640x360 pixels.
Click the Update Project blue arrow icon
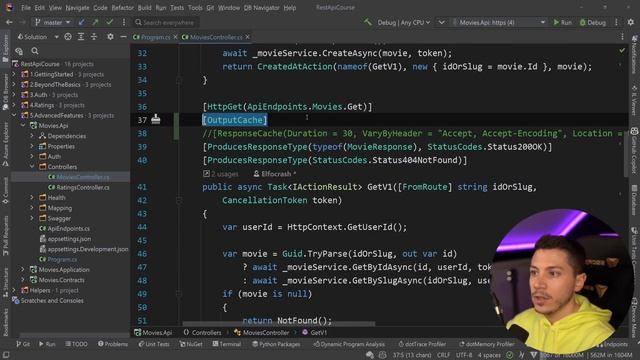pos(82,22)
